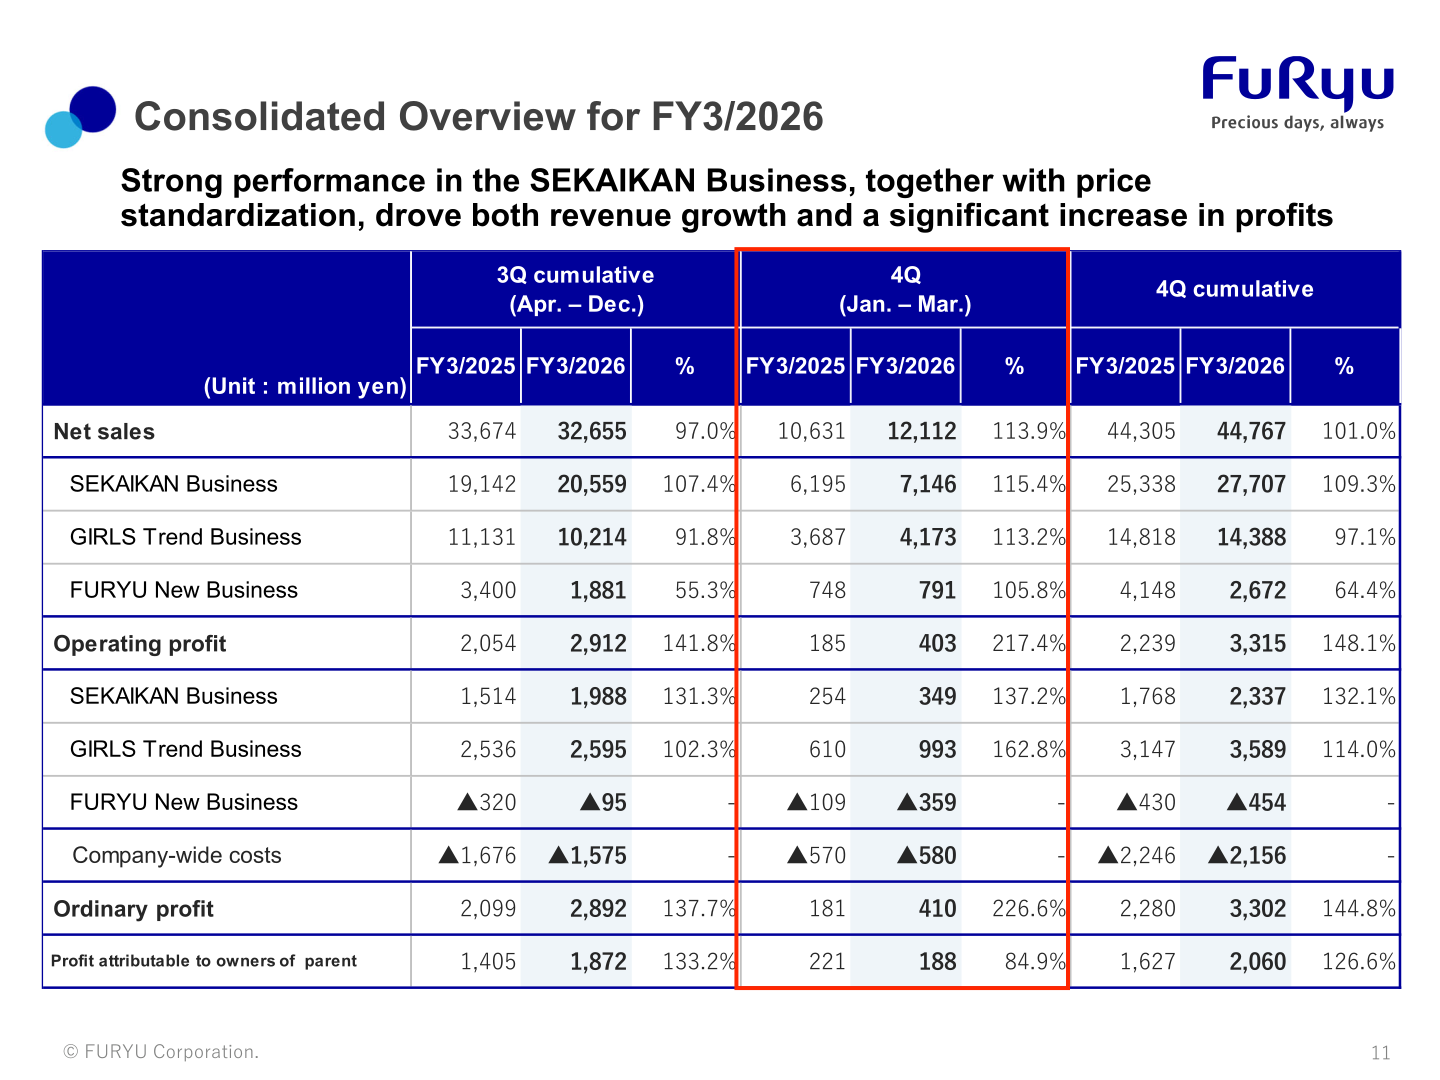Click the operating profit value 3,315
The width and height of the screenshot is (1440, 1080).
1258,643
